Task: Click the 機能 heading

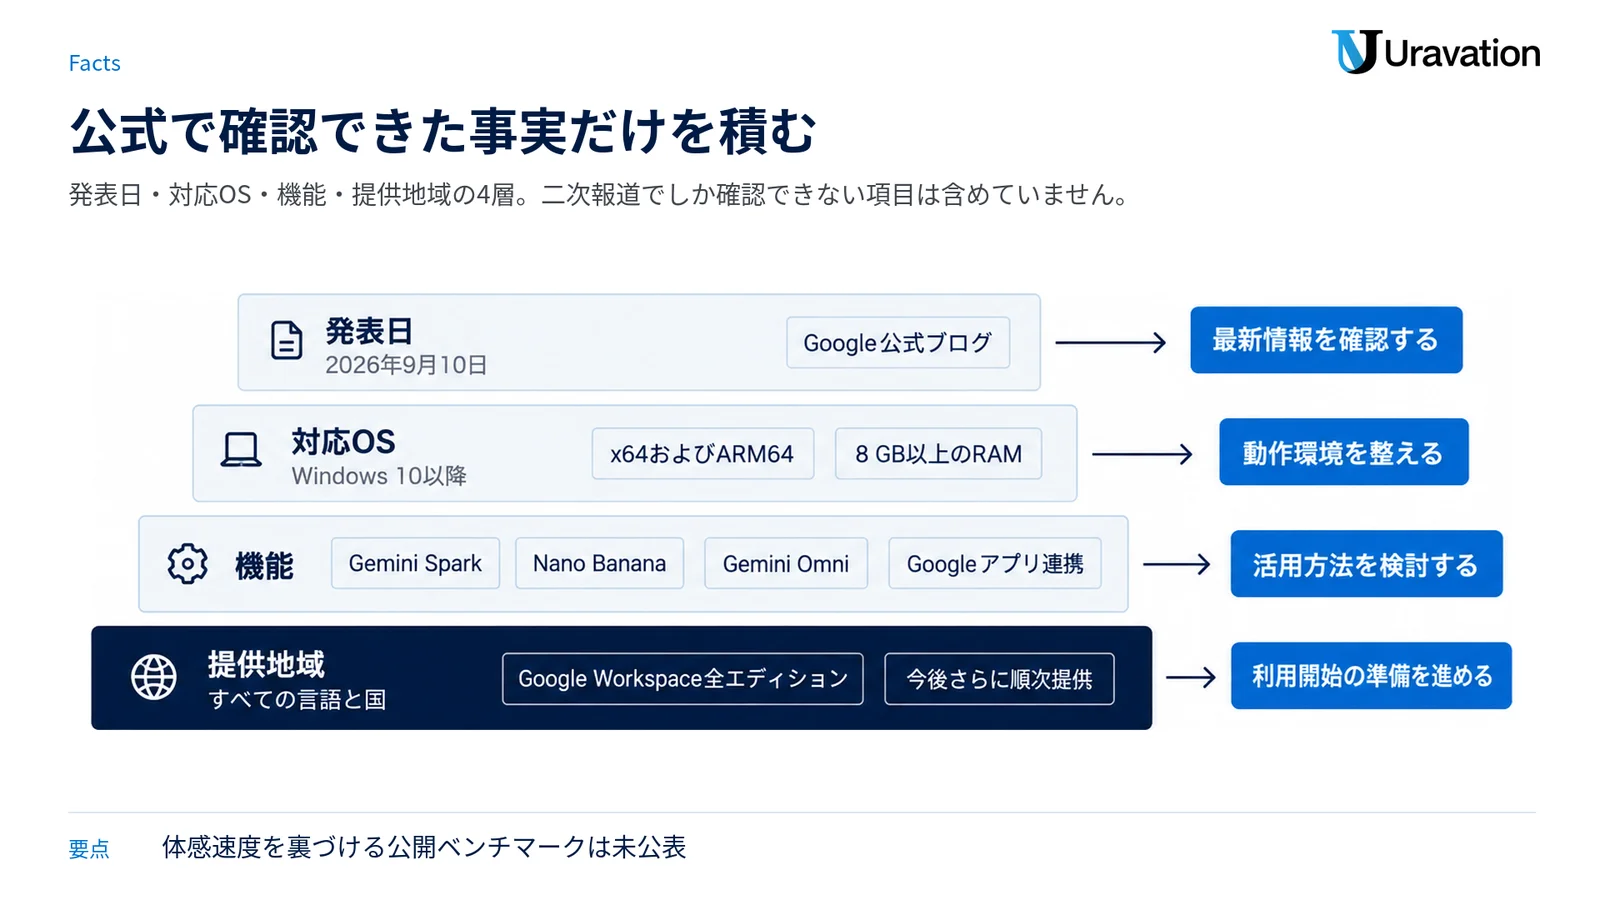Action: pyautogui.click(x=264, y=566)
